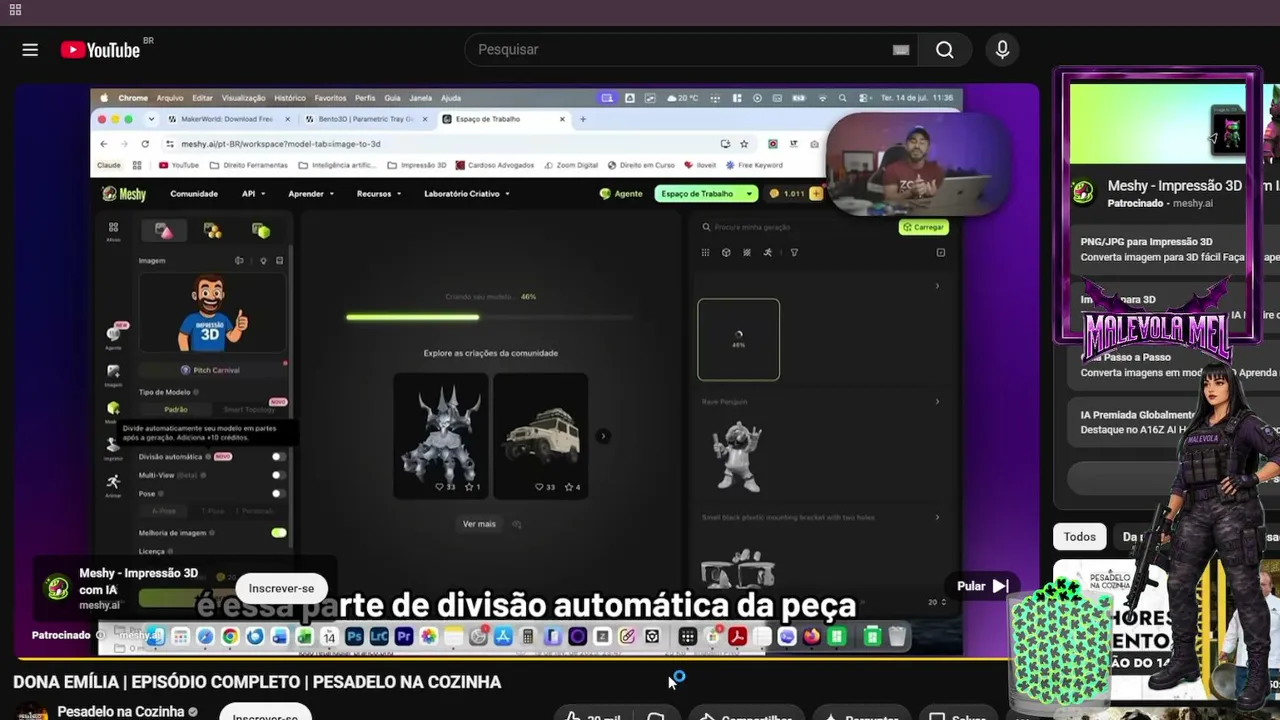Click the lightbulb icon beside the Imagem label
1280x720 pixels.
263,261
